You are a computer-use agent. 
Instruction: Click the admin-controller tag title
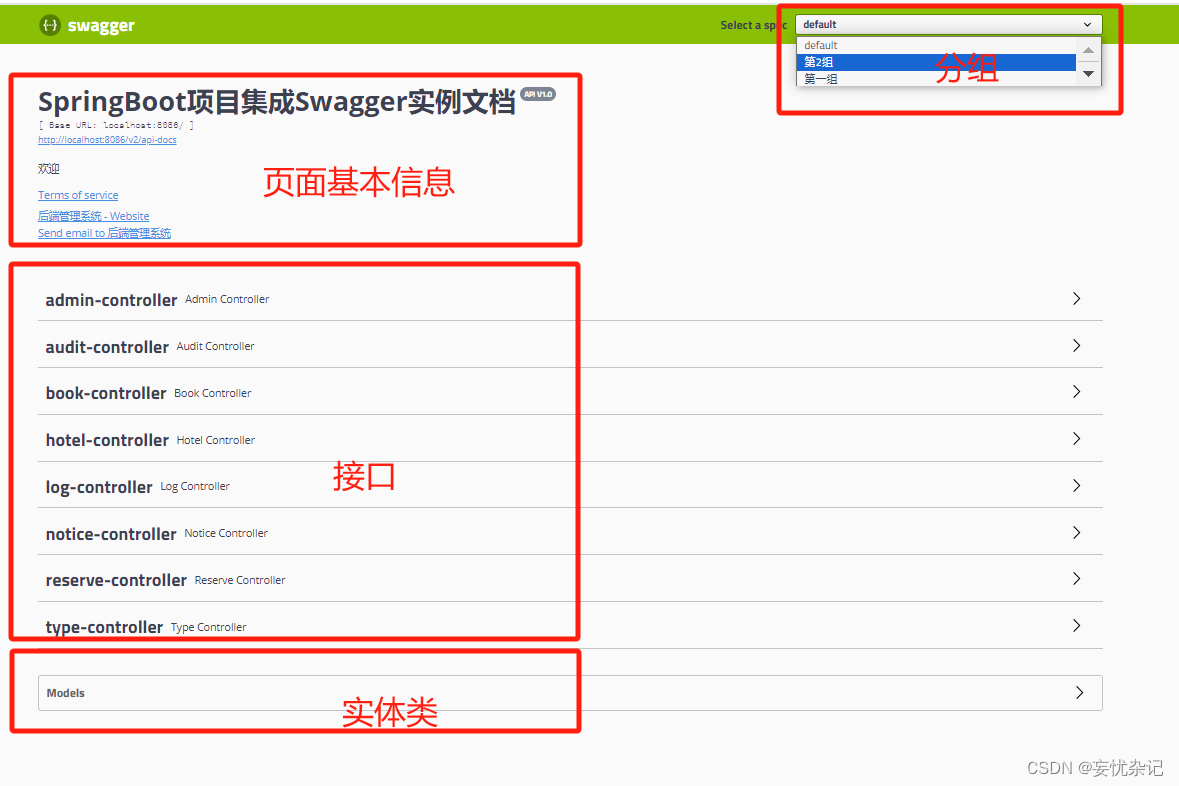111,300
